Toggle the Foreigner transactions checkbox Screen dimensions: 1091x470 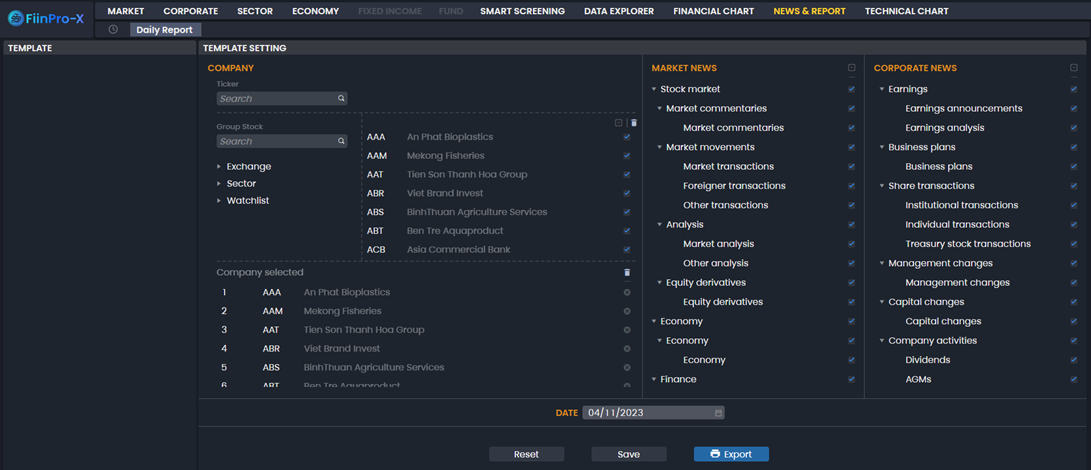point(852,186)
